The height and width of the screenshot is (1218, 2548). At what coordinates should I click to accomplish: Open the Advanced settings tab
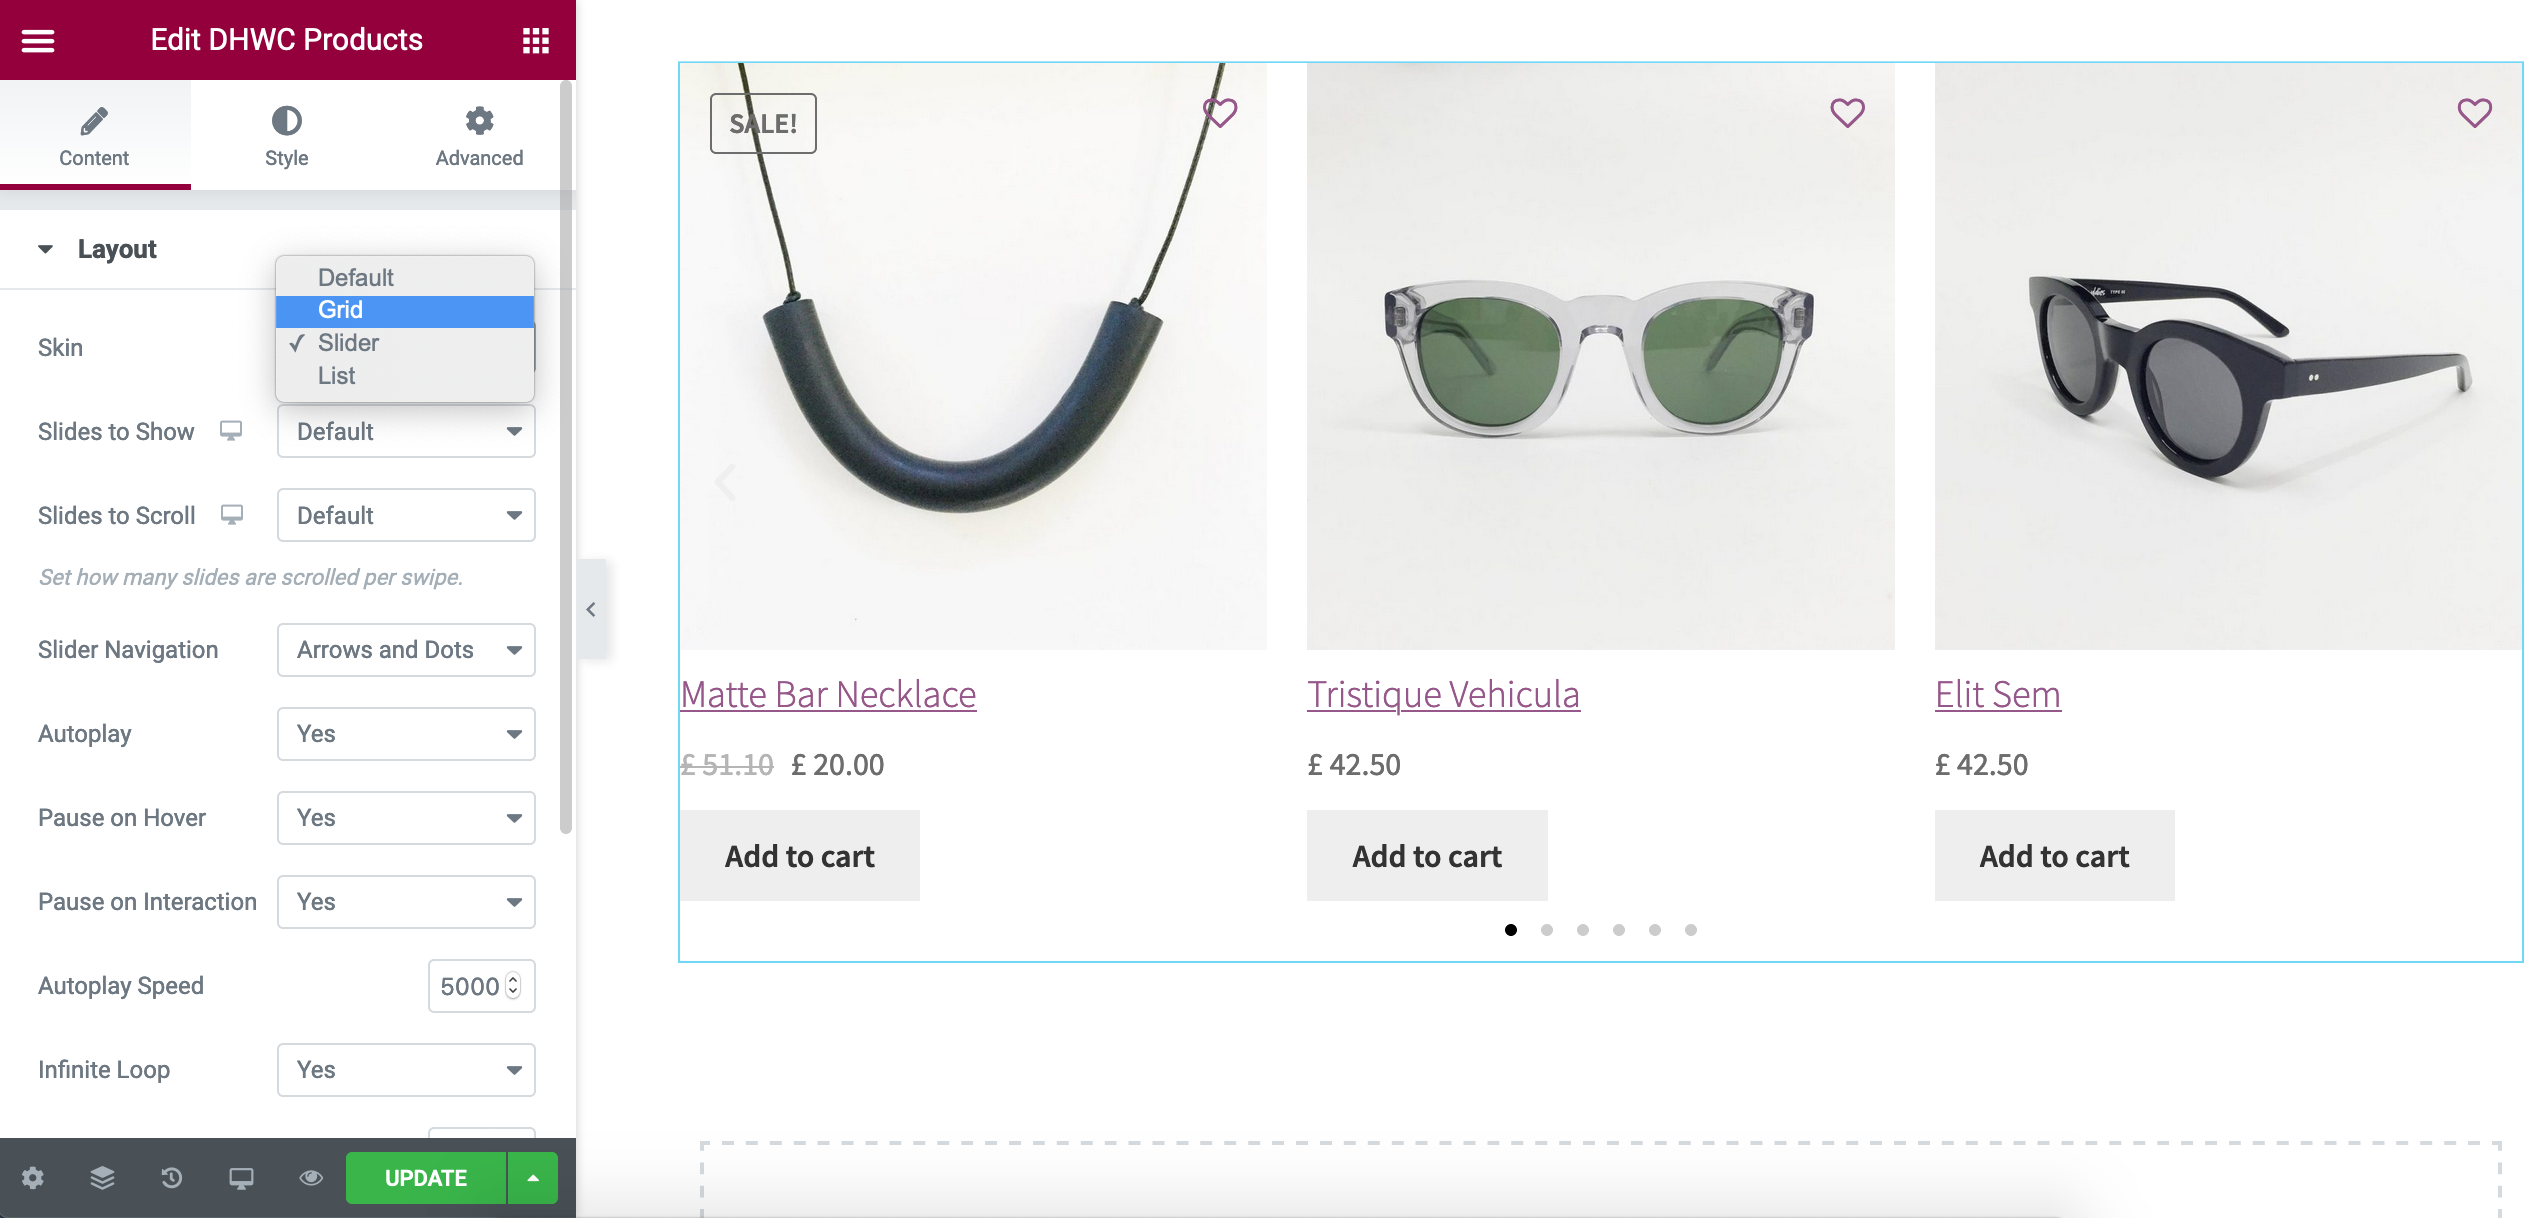(478, 135)
